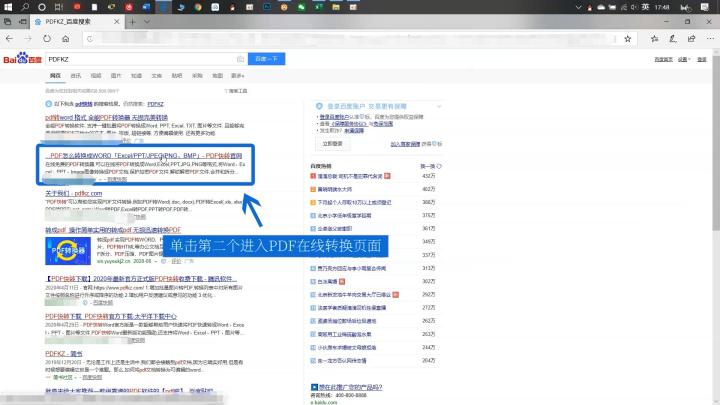Launch Cortana from the taskbar
The width and height of the screenshot is (720, 405).
click(x=42, y=7)
